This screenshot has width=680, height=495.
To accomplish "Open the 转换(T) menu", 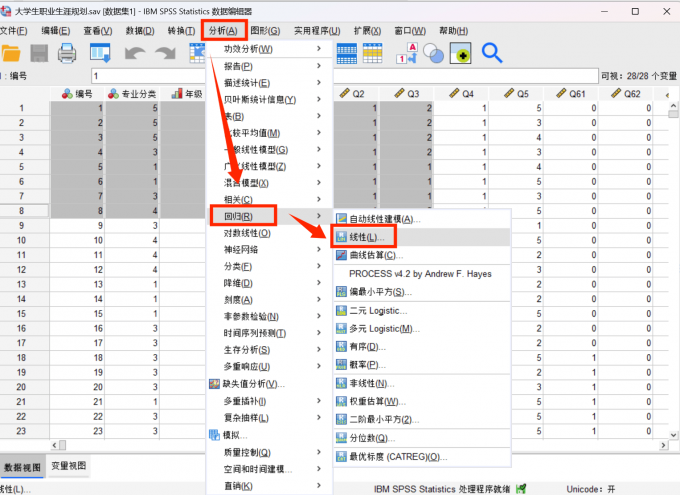I will 181,31.
